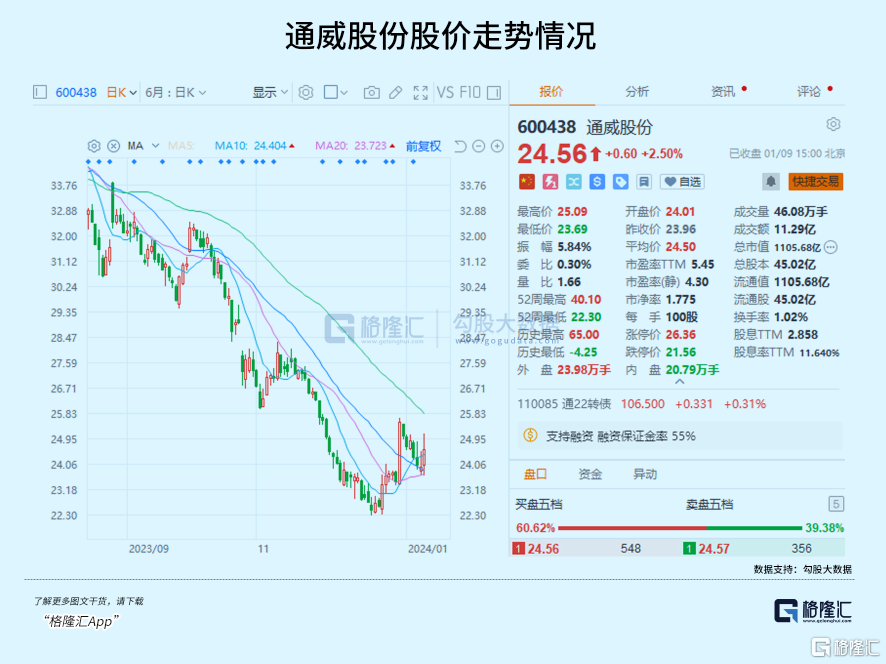The height and width of the screenshot is (664, 886).
Task: Enter fullscreen chart mode
Action: 420,92
